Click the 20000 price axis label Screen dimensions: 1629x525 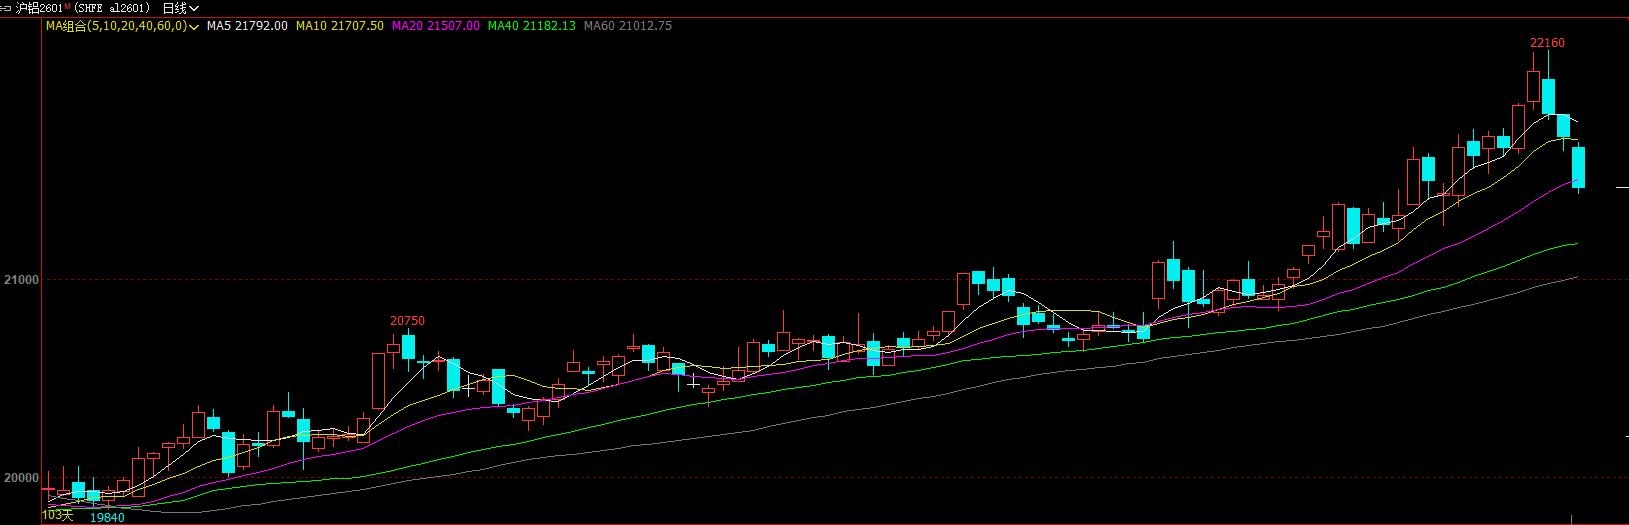pyautogui.click(x=22, y=478)
